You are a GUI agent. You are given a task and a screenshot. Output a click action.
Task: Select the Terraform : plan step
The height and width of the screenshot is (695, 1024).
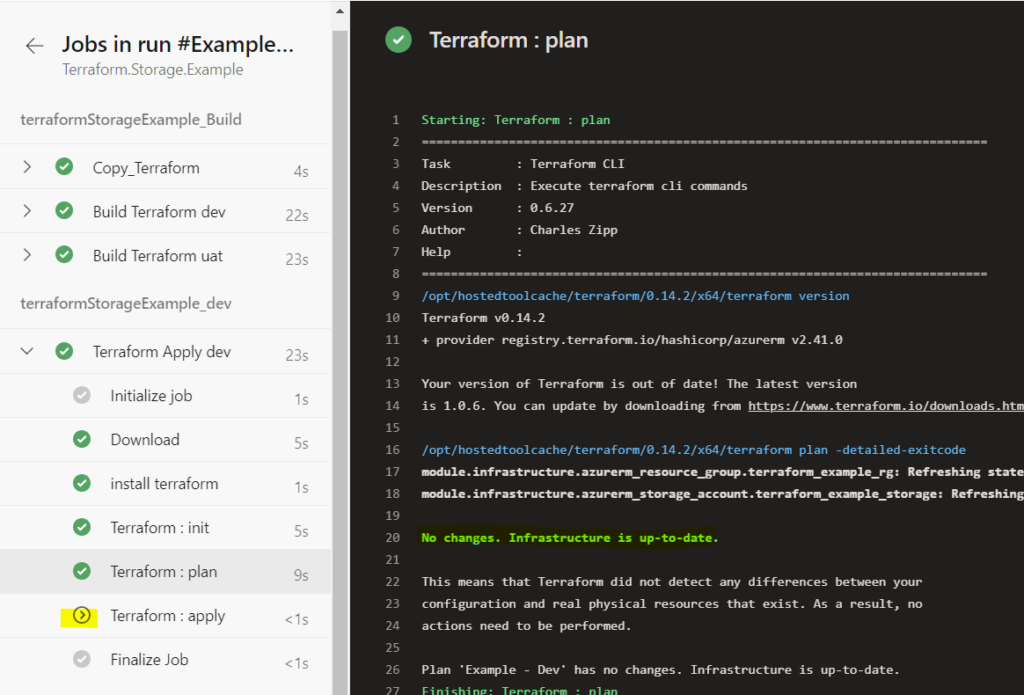163,572
